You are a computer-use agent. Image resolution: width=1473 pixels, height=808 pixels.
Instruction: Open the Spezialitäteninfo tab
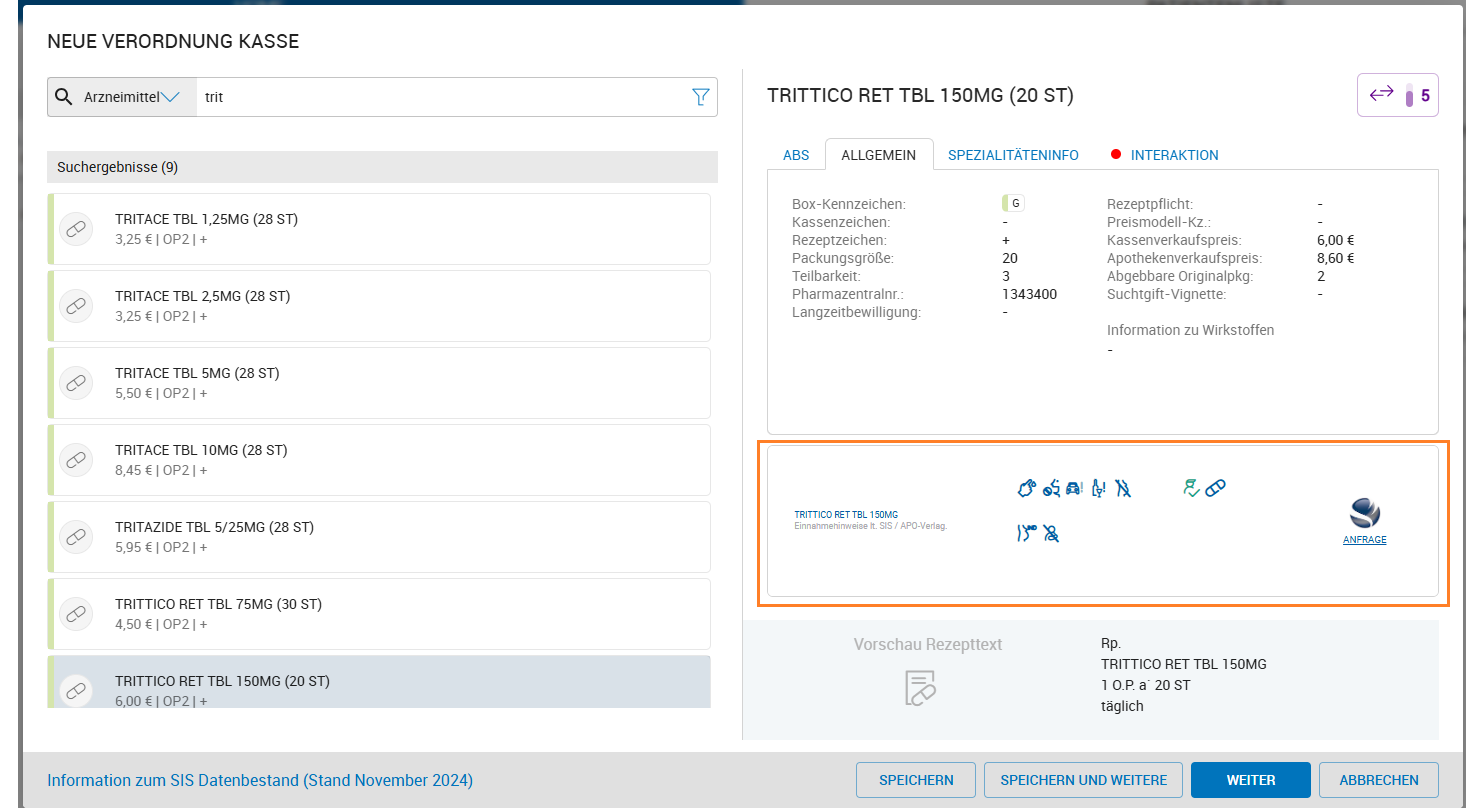[x=1013, y=155]
